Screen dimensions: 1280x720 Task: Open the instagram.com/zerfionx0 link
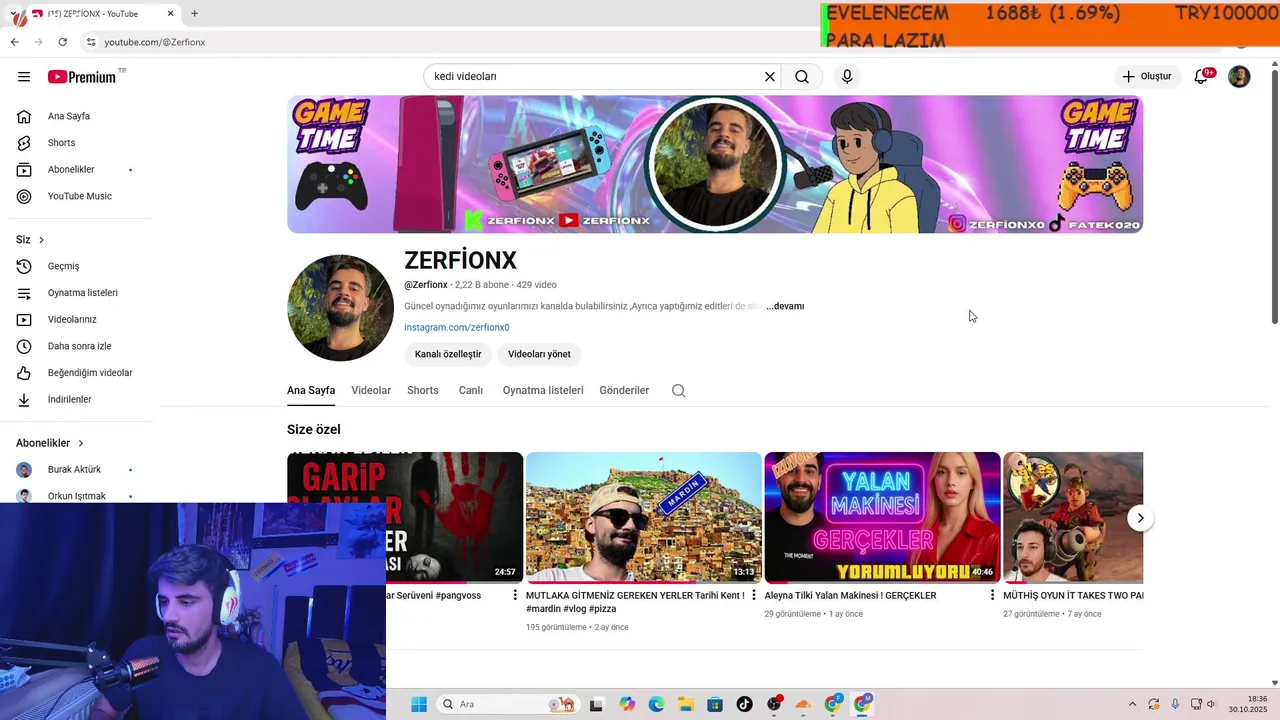pyautogui.click(x=457, y=327)
